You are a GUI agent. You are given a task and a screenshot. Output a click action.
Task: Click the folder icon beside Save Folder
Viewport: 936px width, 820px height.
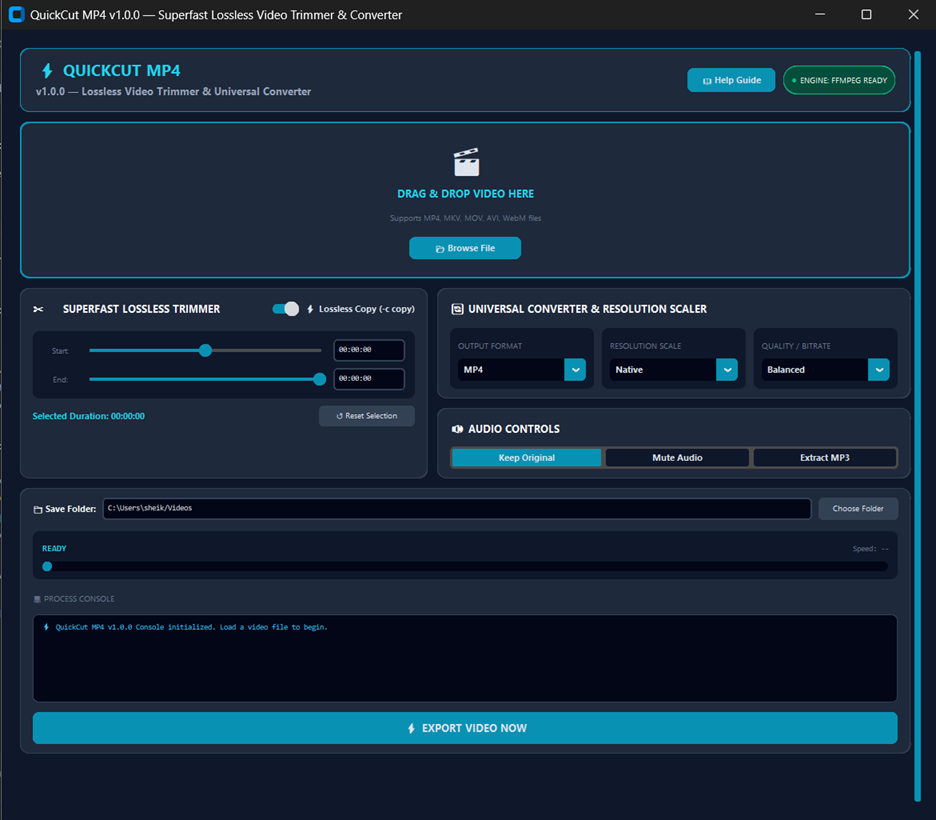click(x=38, y=510)
